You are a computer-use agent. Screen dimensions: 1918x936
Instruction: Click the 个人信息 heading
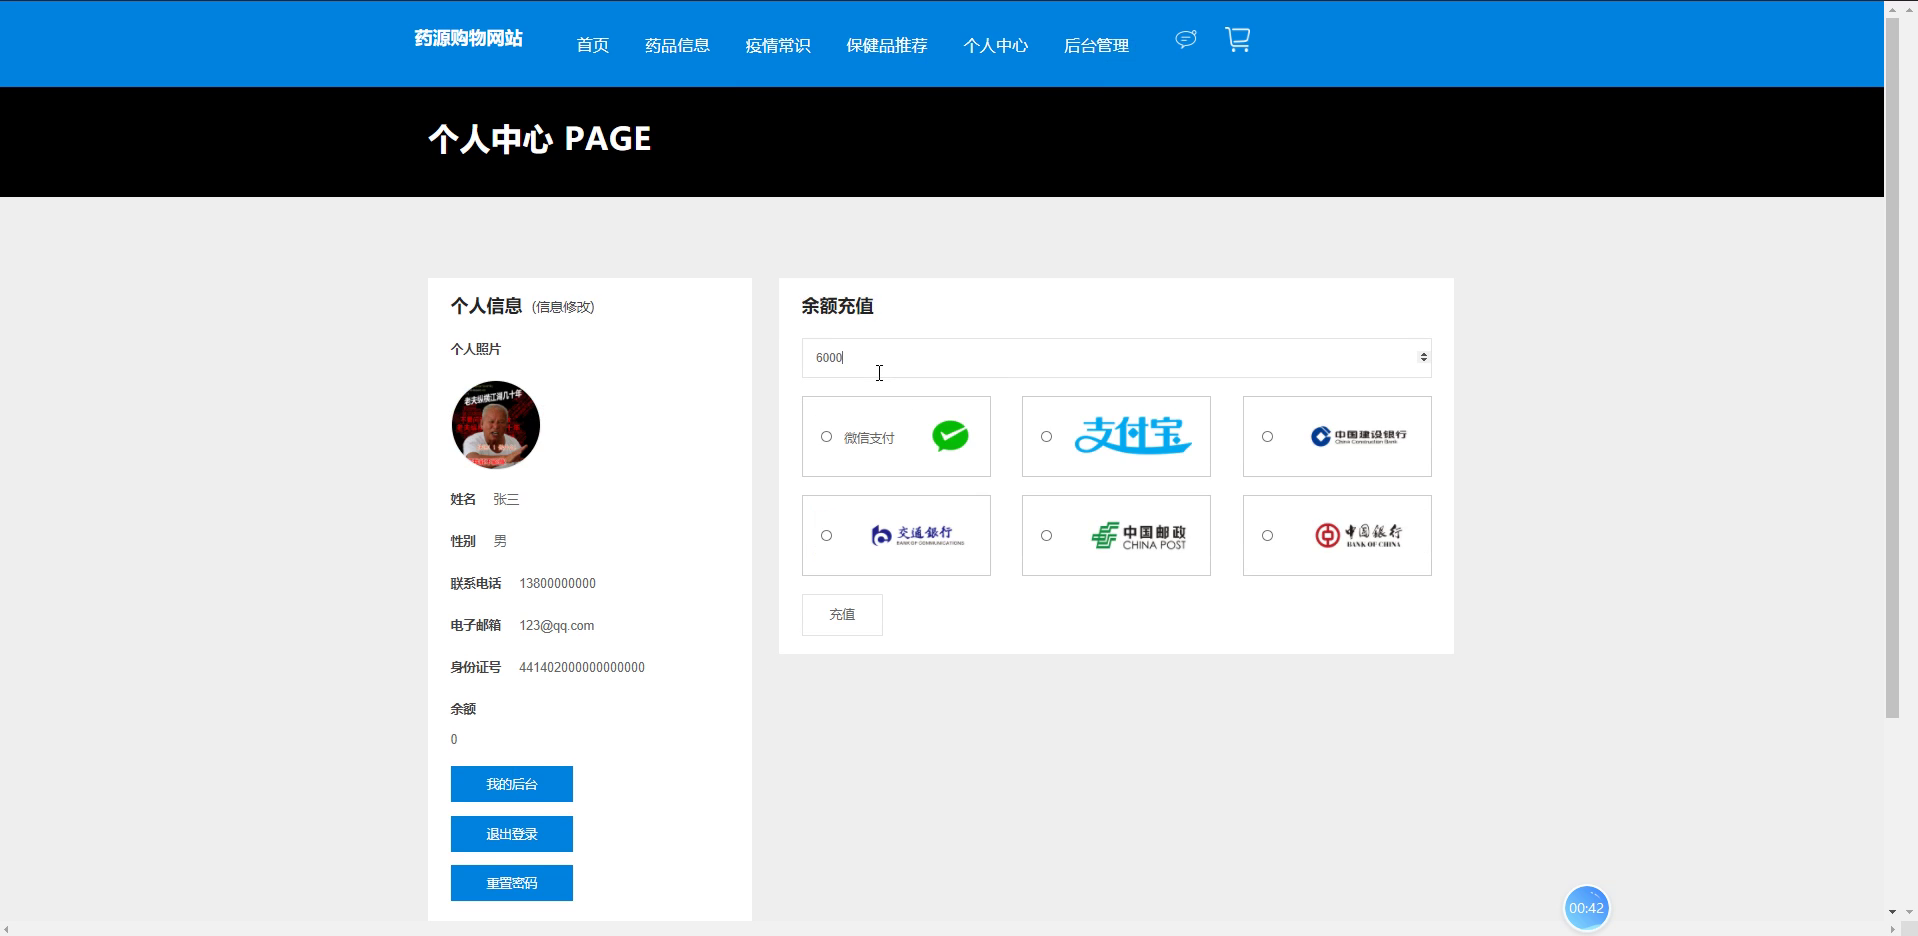pyautogui.click(x=486, y=306)
